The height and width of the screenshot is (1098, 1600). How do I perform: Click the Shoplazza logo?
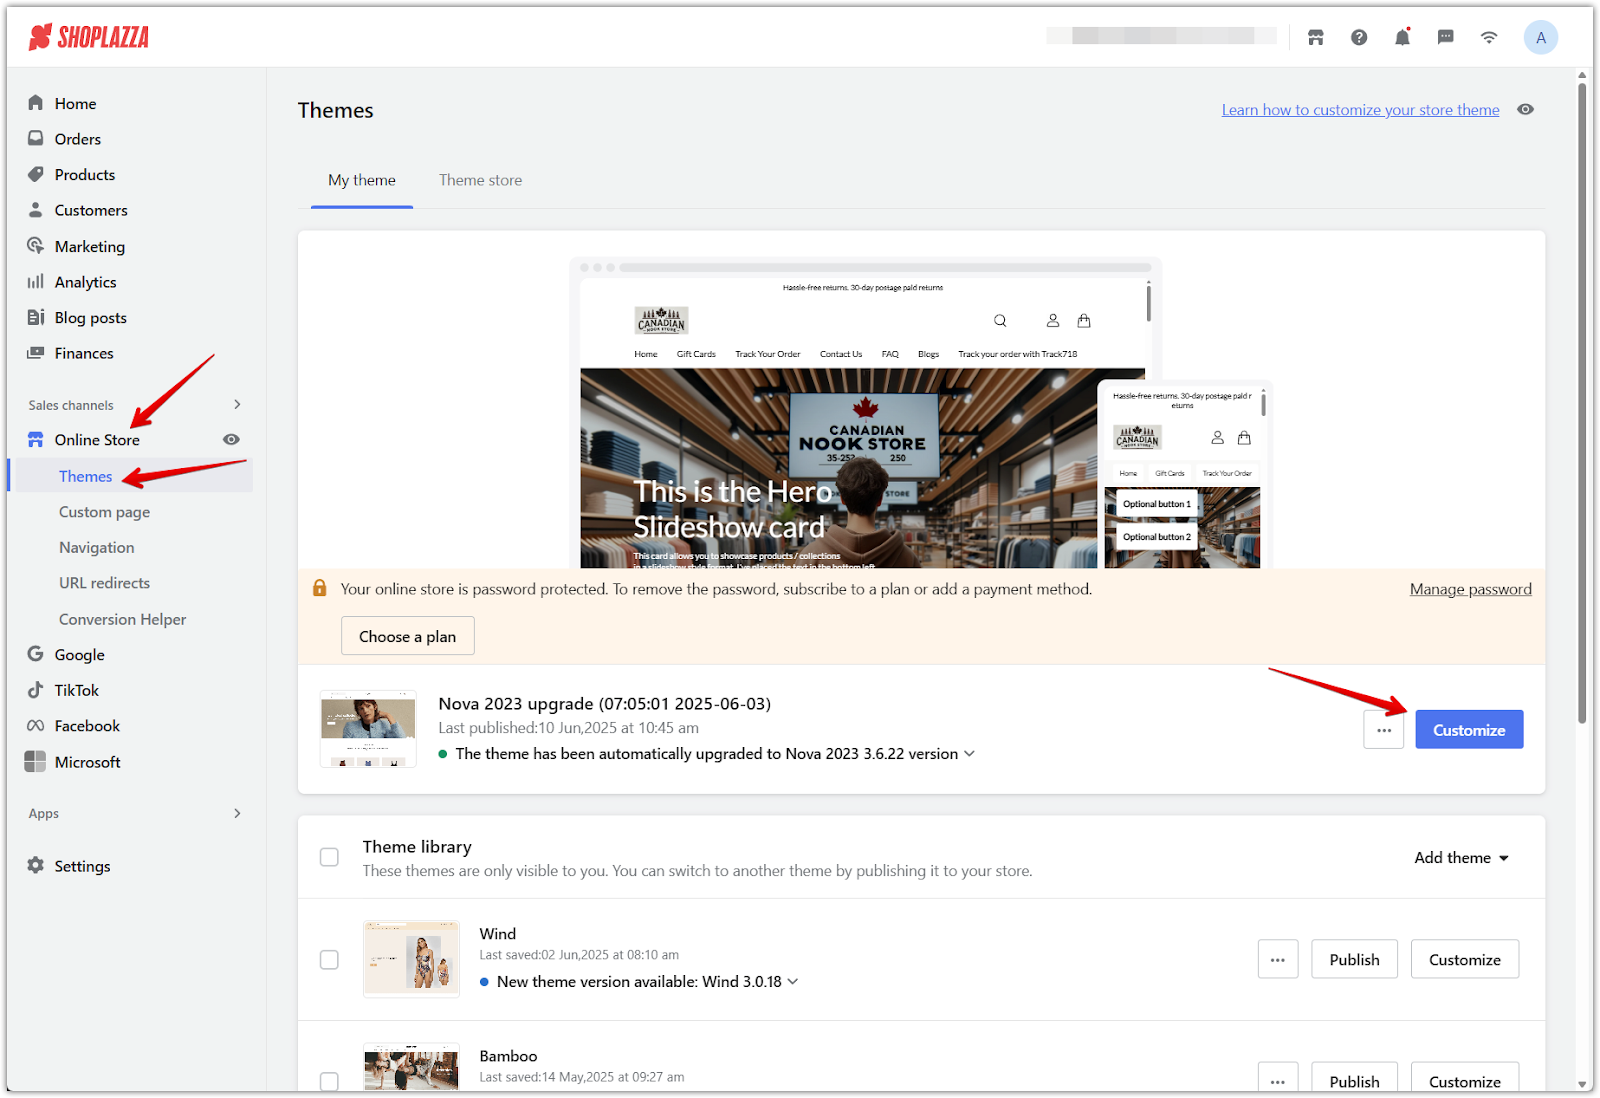pos(89,38)
